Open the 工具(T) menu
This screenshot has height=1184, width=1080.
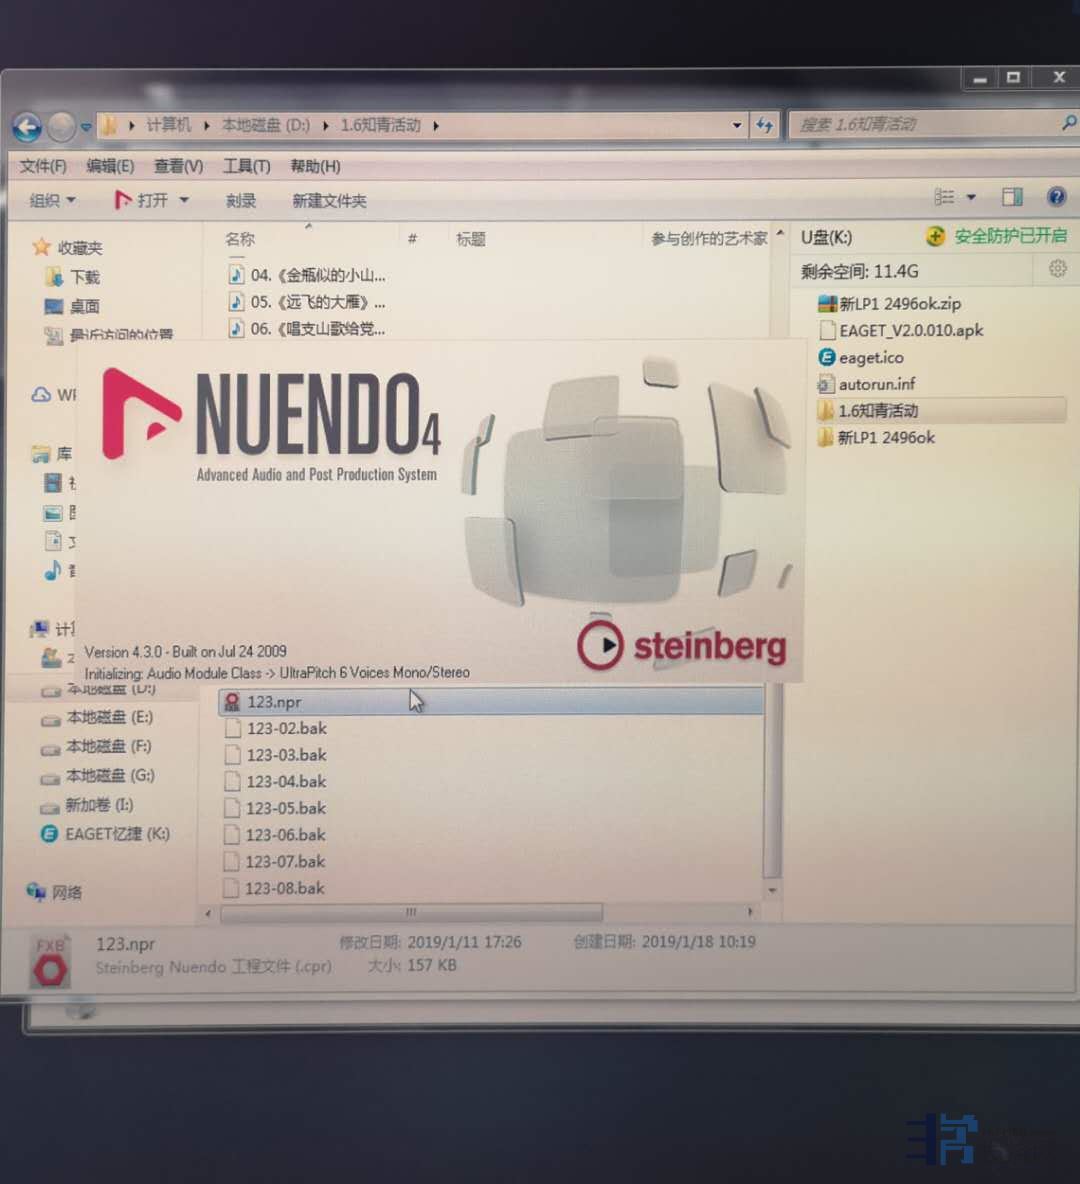click(x=246, y=166)
